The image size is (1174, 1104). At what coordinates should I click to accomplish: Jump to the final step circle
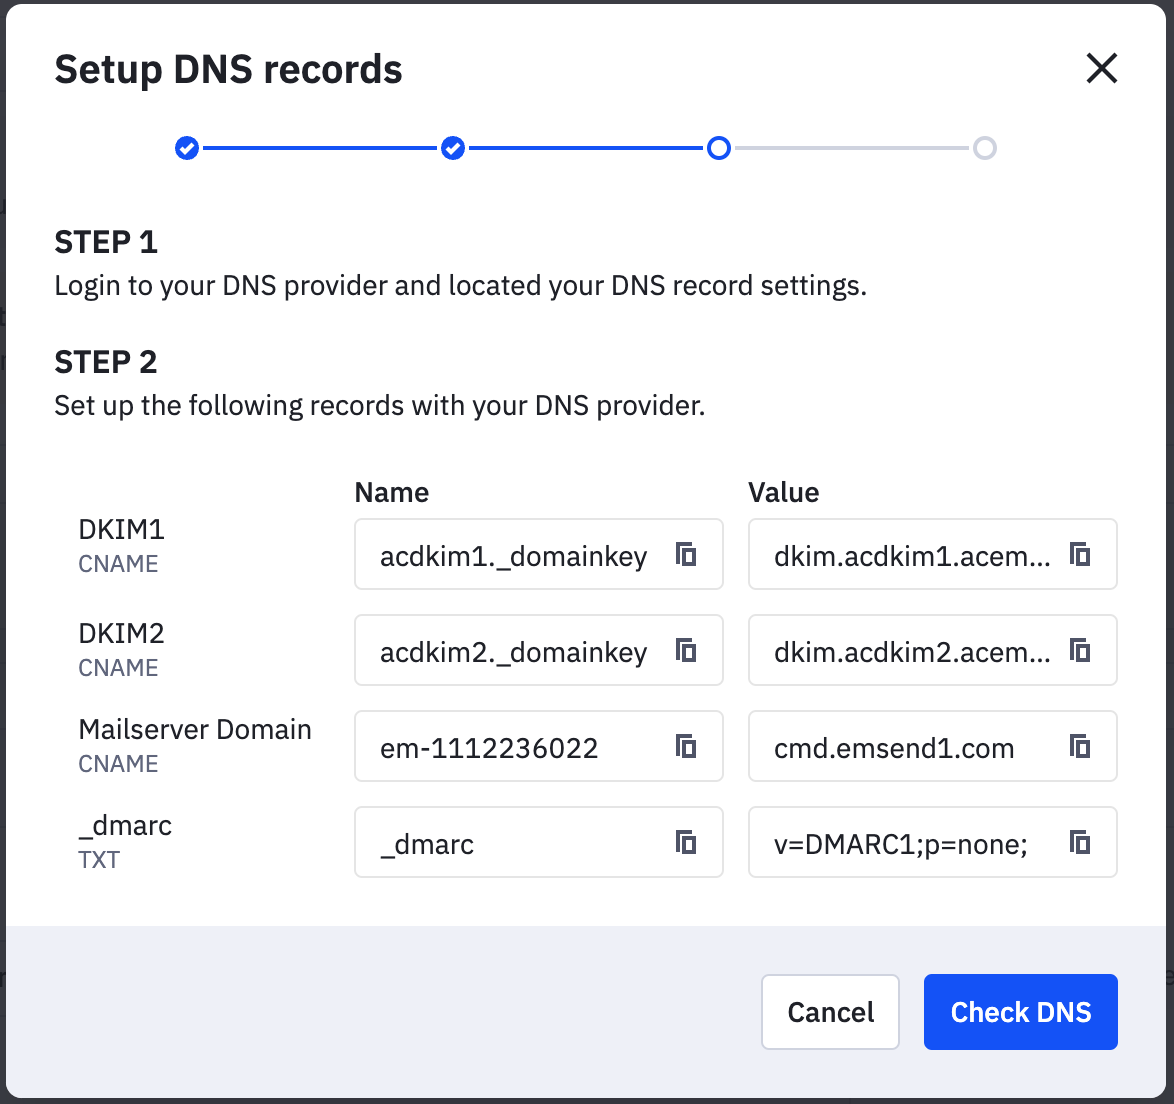pyautogui.click(x=986, y=147)
